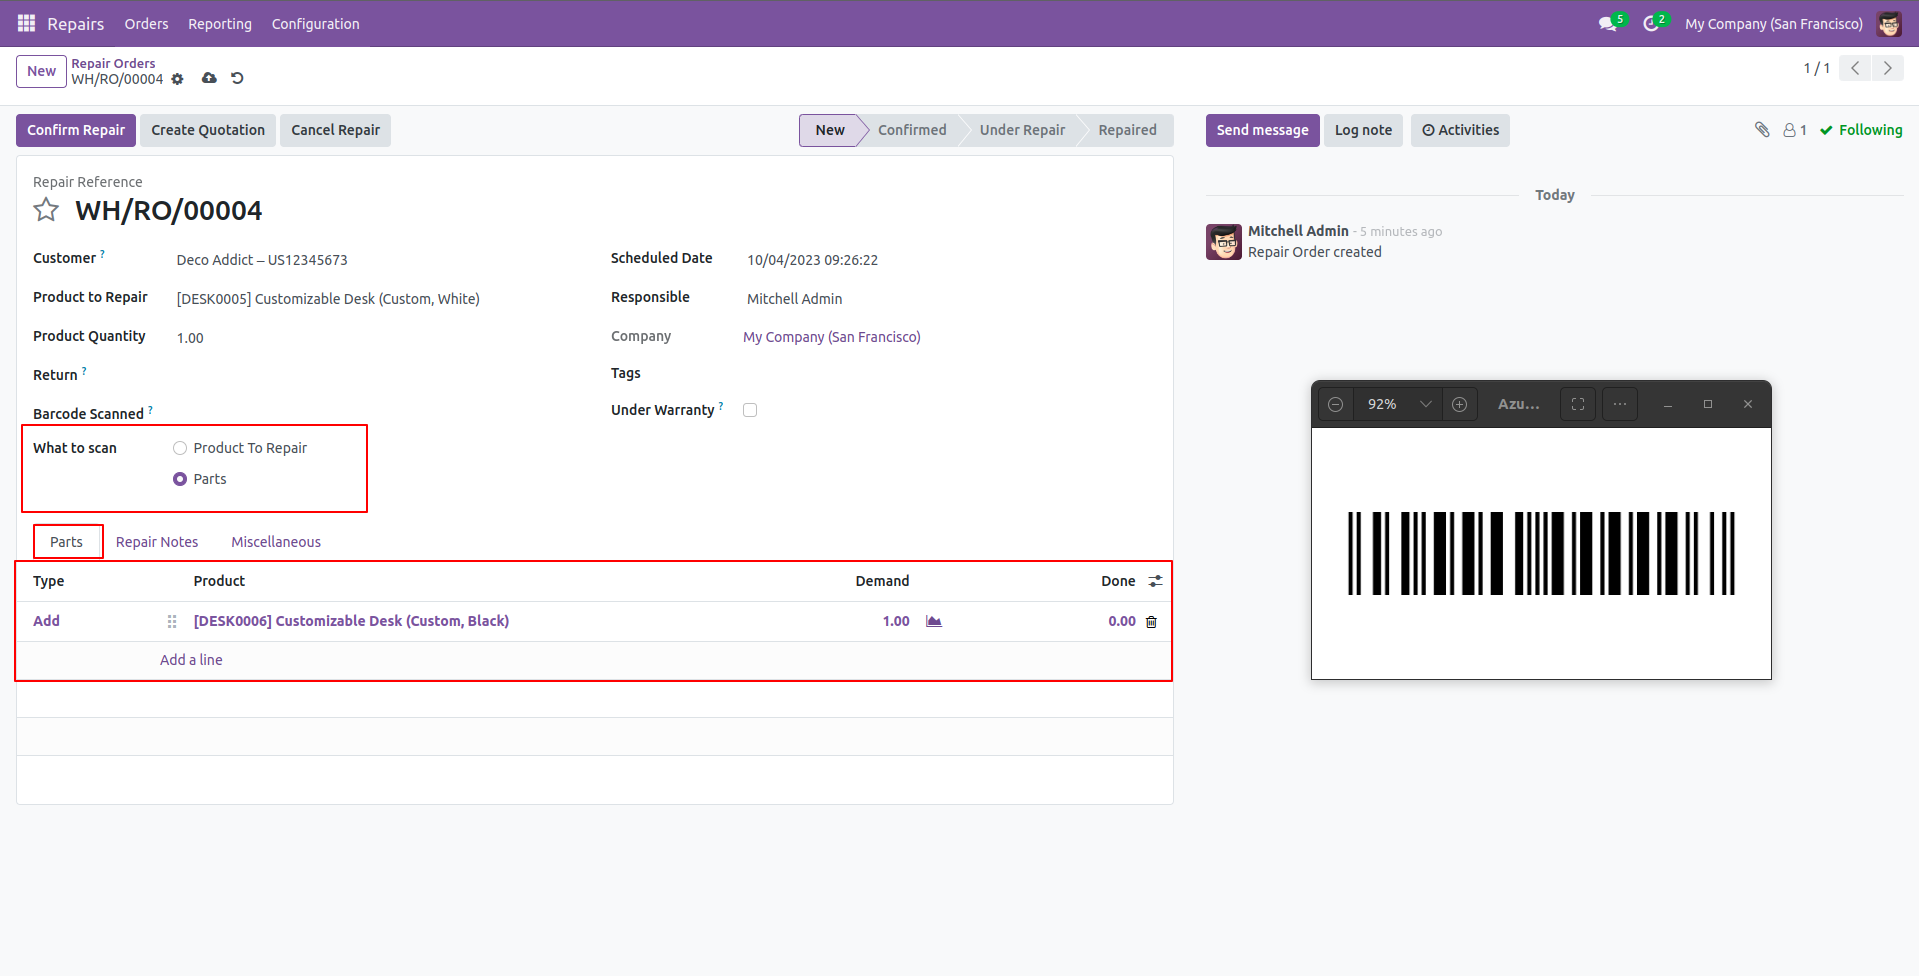
Task: Click the discard changes undo icon
Action: [x=237, y=78]
